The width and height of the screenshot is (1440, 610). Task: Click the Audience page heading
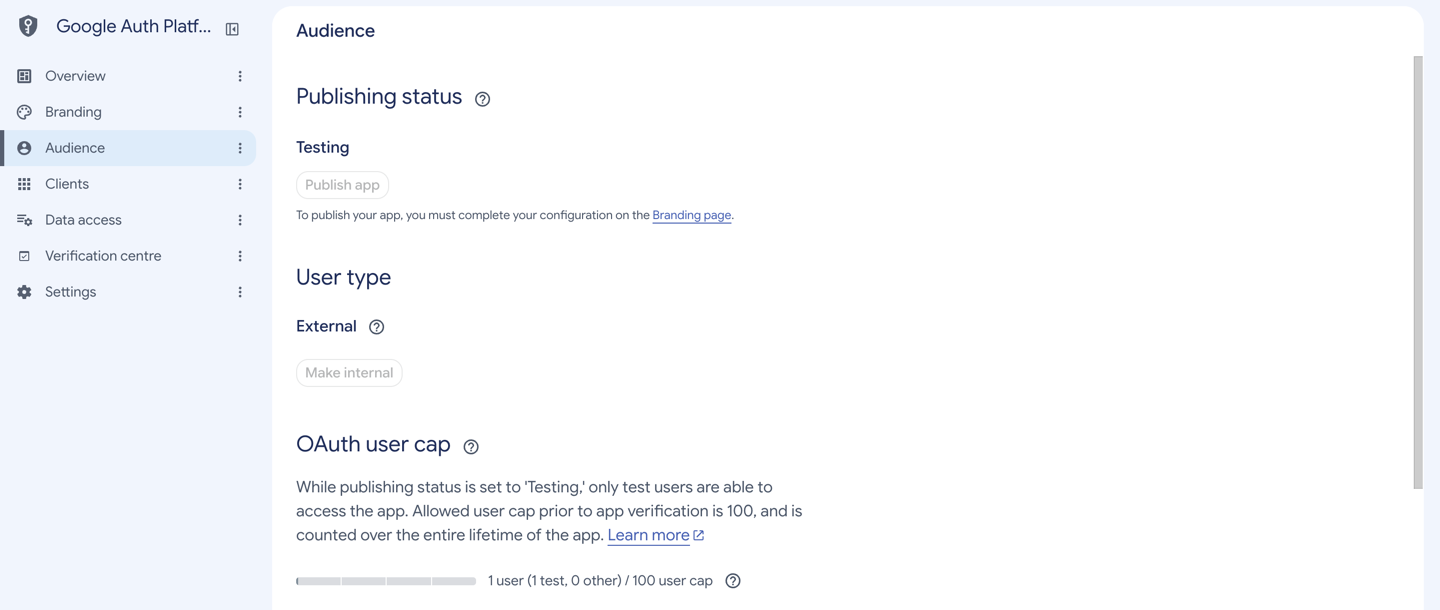[x=335, y=31]
